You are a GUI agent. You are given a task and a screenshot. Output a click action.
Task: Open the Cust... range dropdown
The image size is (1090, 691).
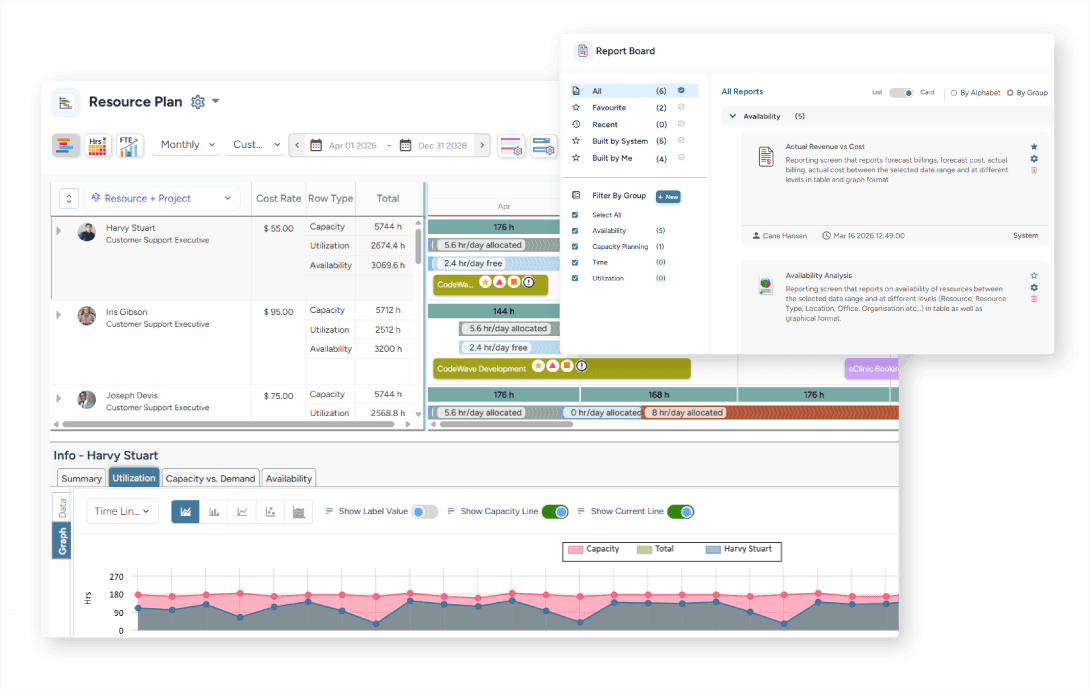tap(256, 145)
